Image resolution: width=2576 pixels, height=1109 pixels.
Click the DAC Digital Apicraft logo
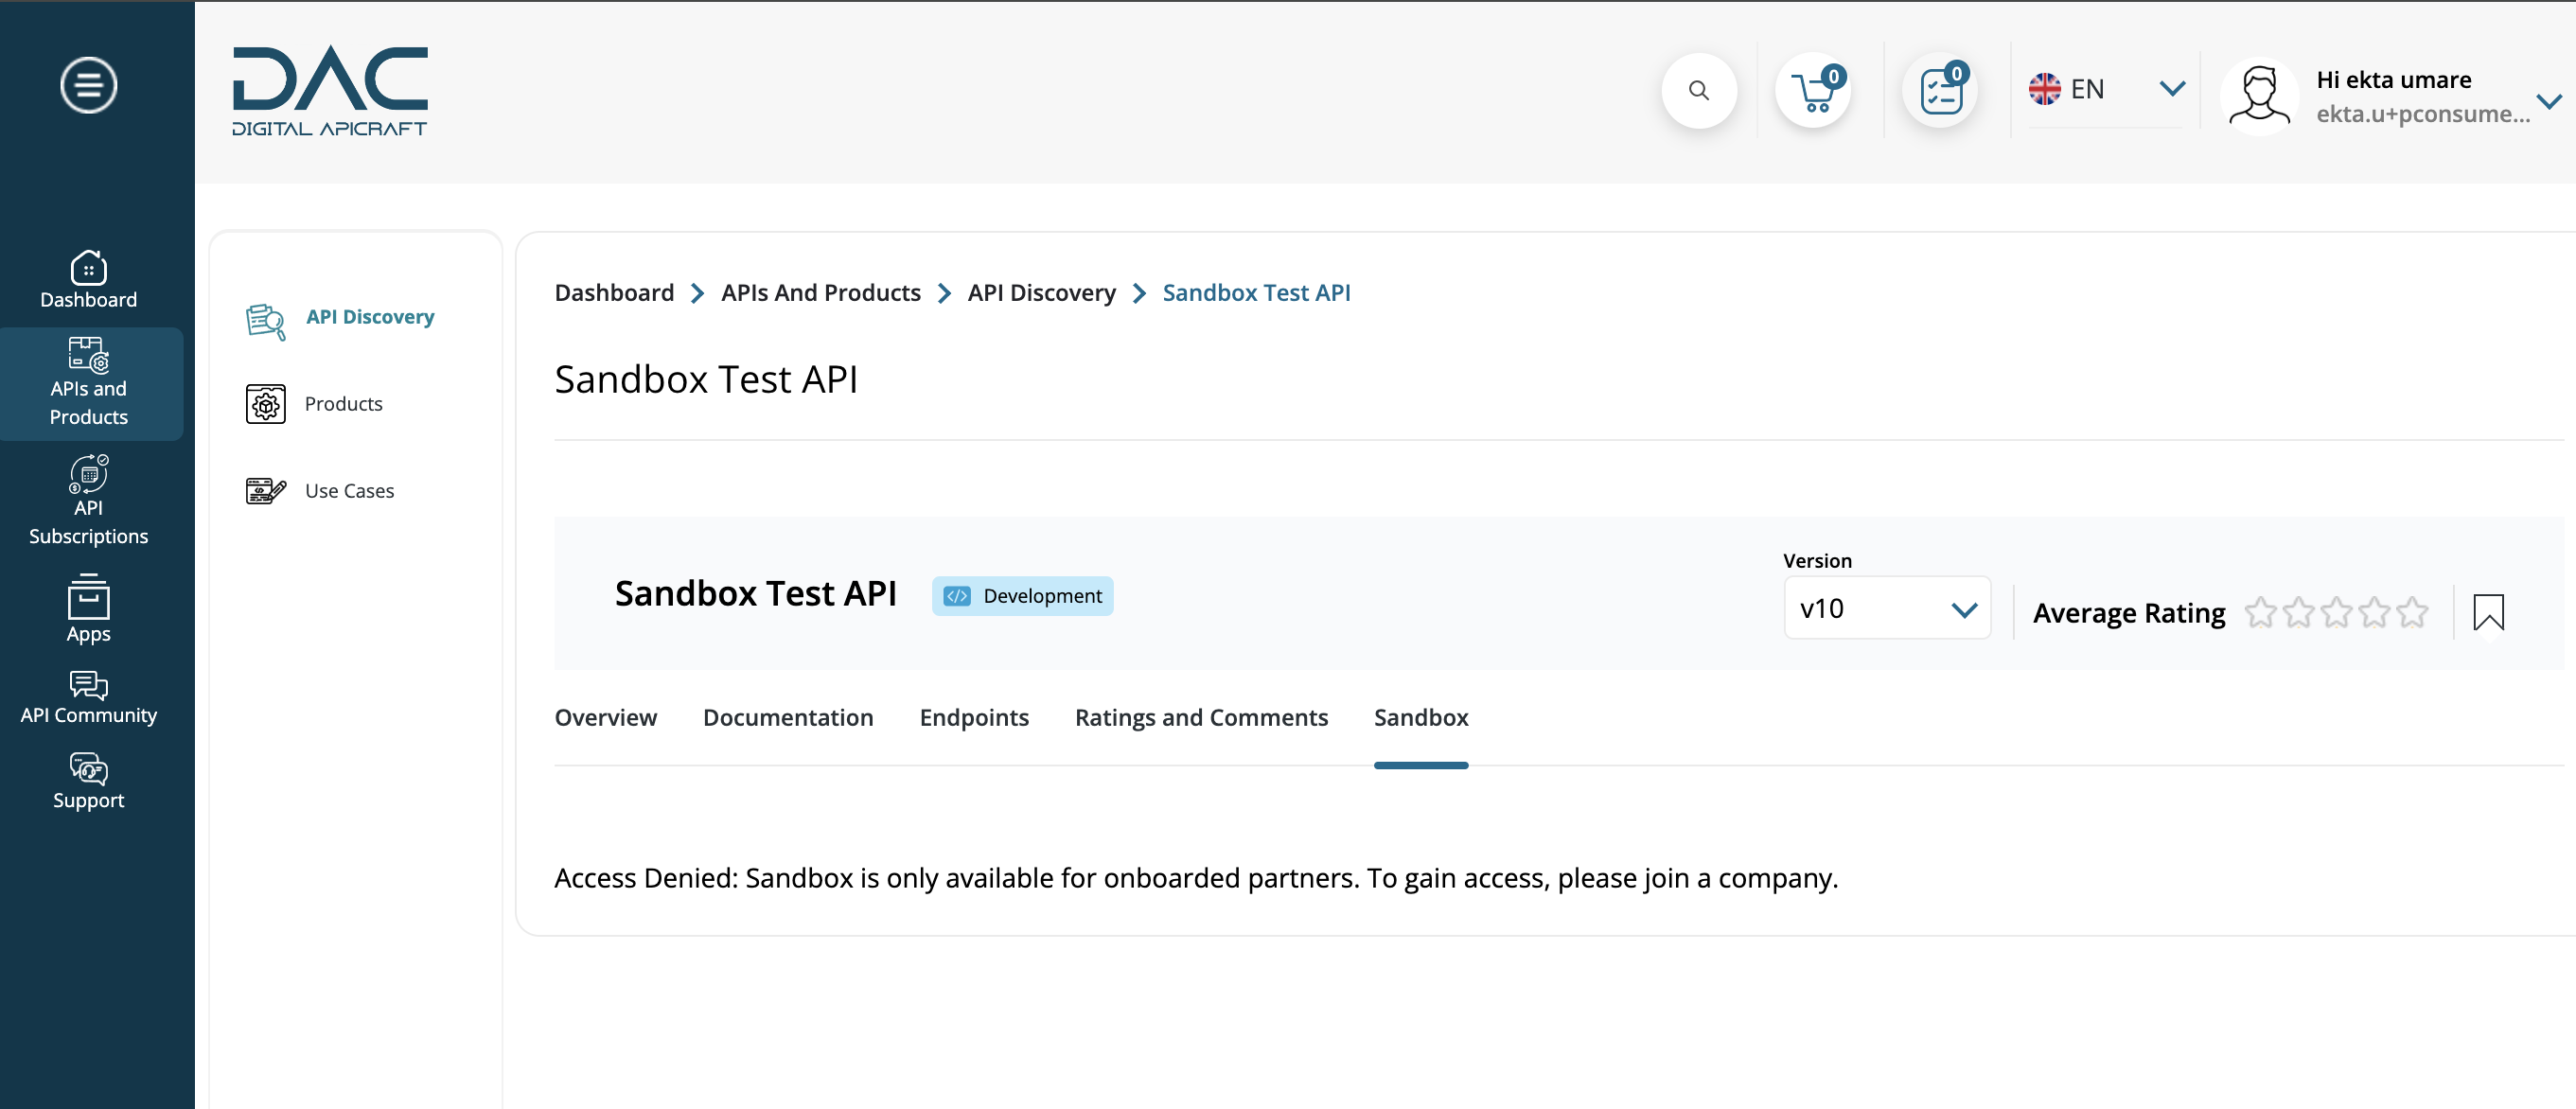coord(330,90)
